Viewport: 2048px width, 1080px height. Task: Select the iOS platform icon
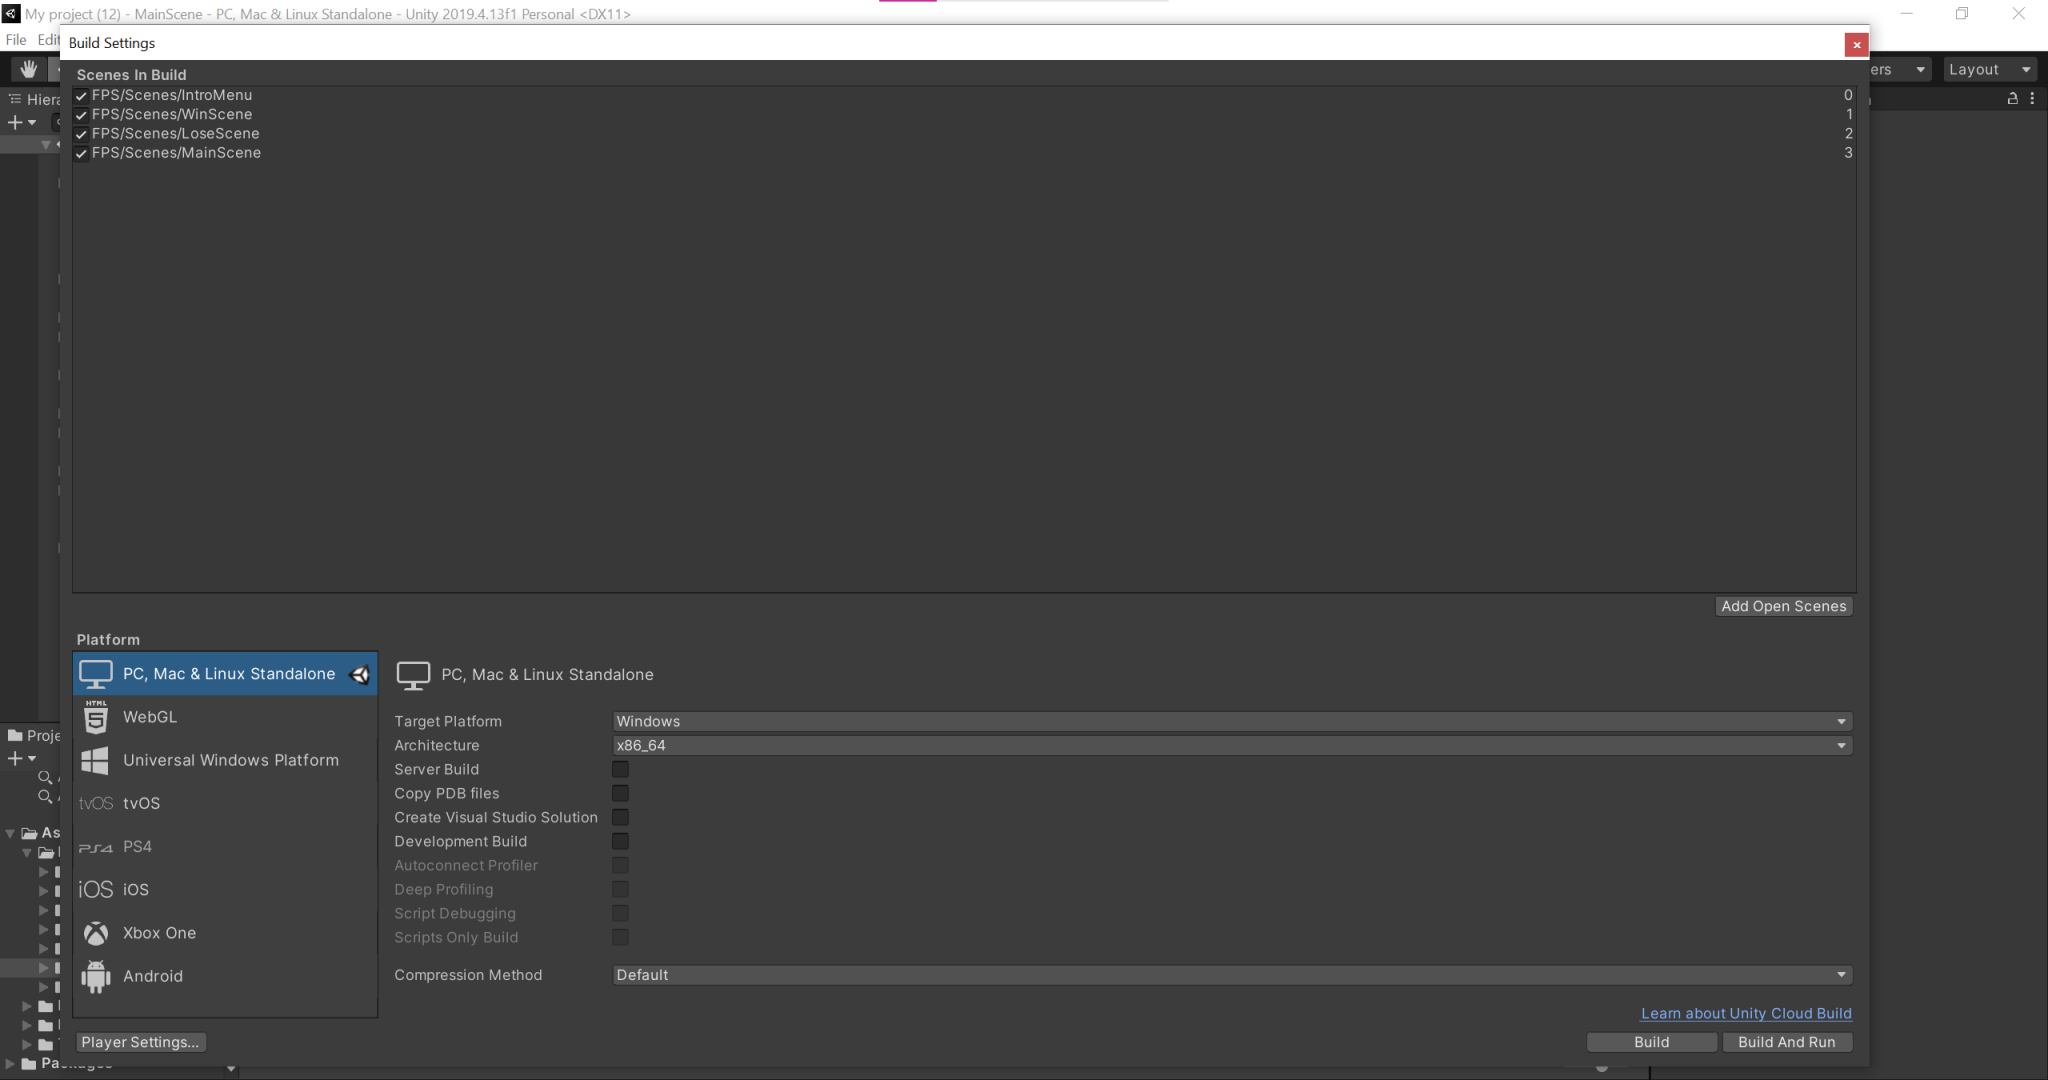click(96, 889)
